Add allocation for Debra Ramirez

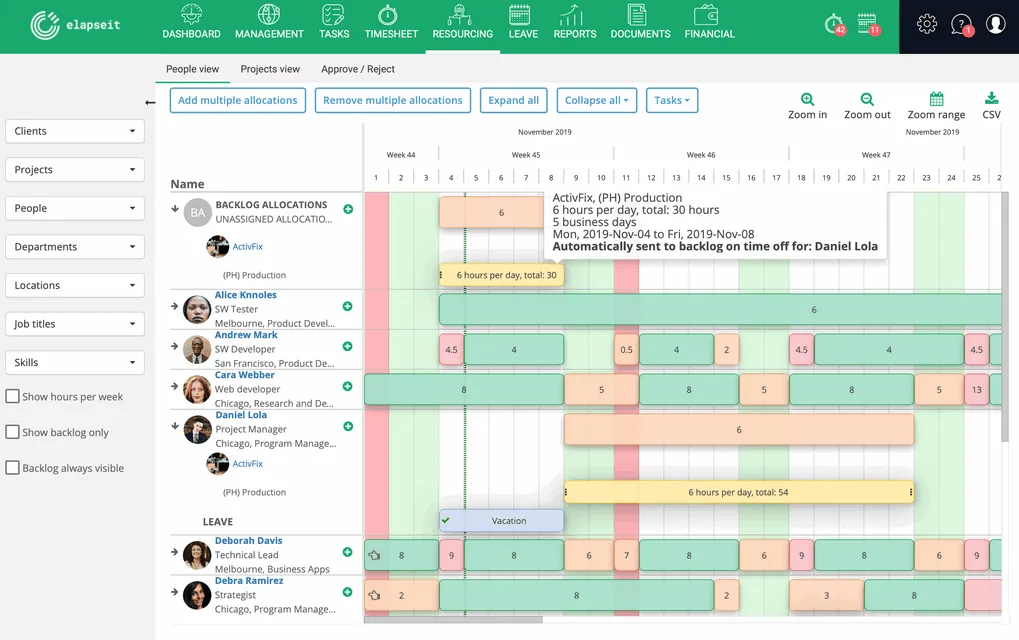coord(348,592)
